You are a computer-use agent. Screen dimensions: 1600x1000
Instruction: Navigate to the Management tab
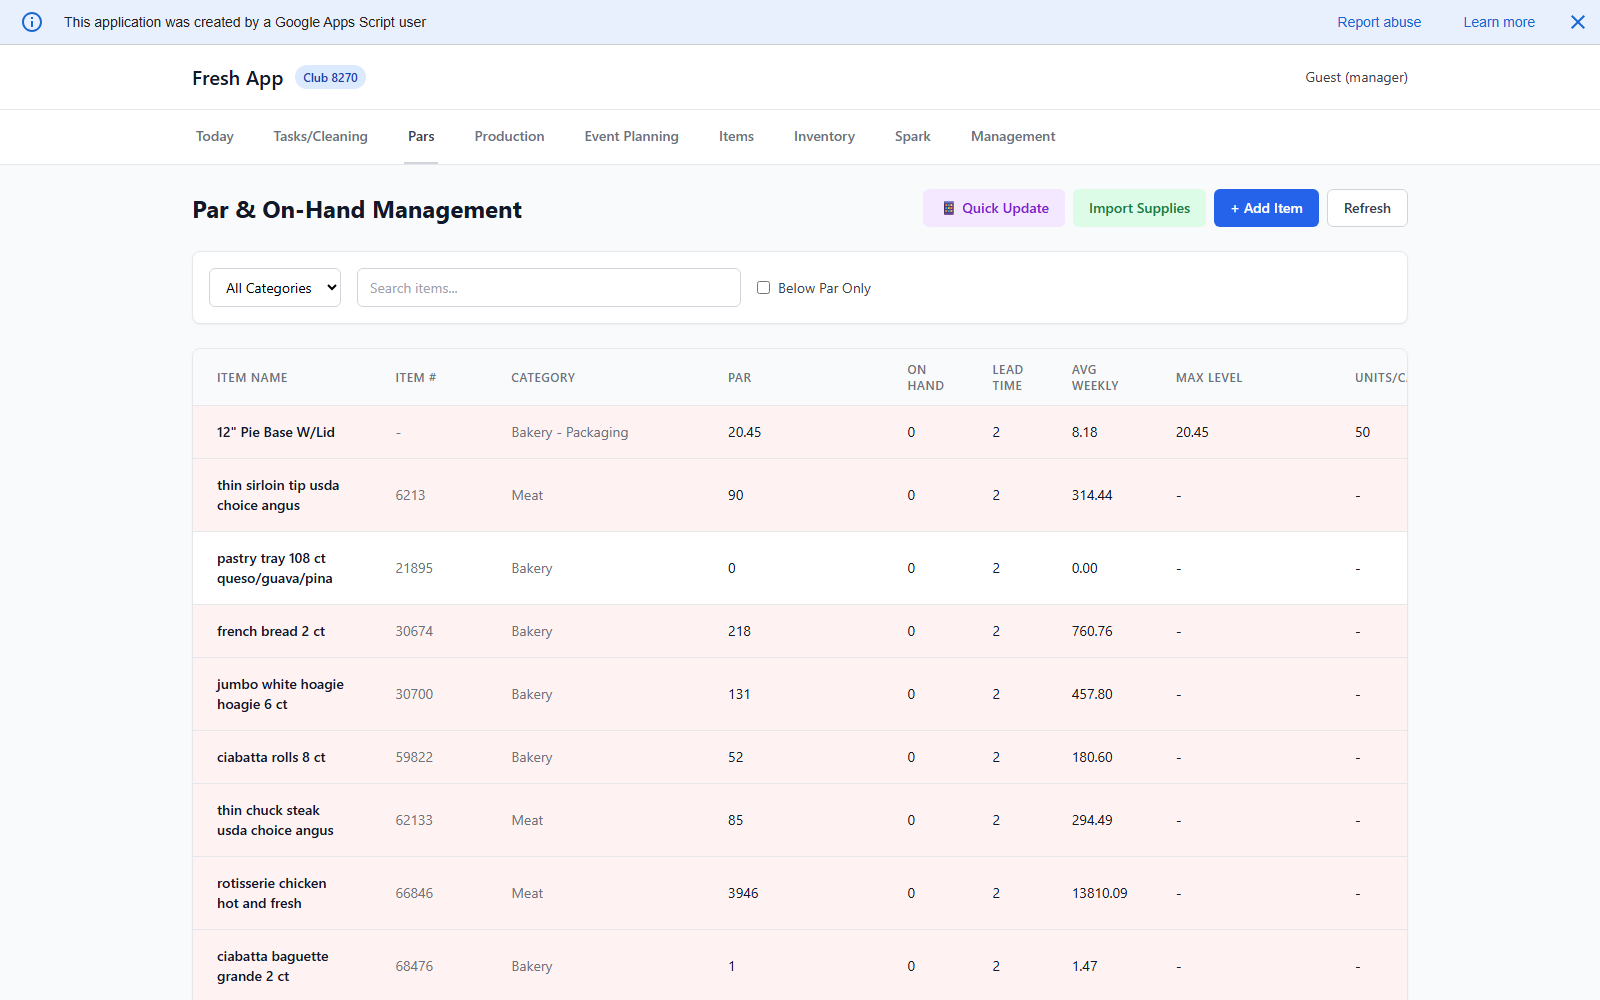[x=1012, y=136]
